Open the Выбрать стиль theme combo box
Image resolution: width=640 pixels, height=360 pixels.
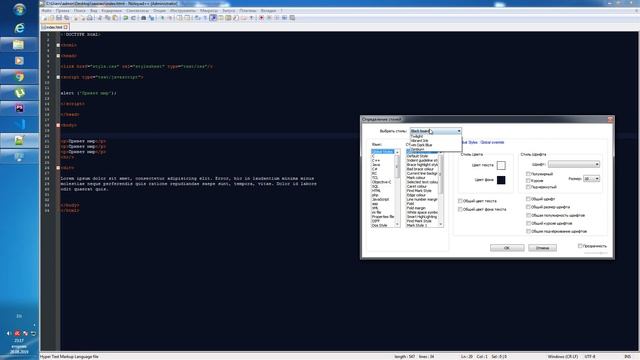[x=436, y=131]
